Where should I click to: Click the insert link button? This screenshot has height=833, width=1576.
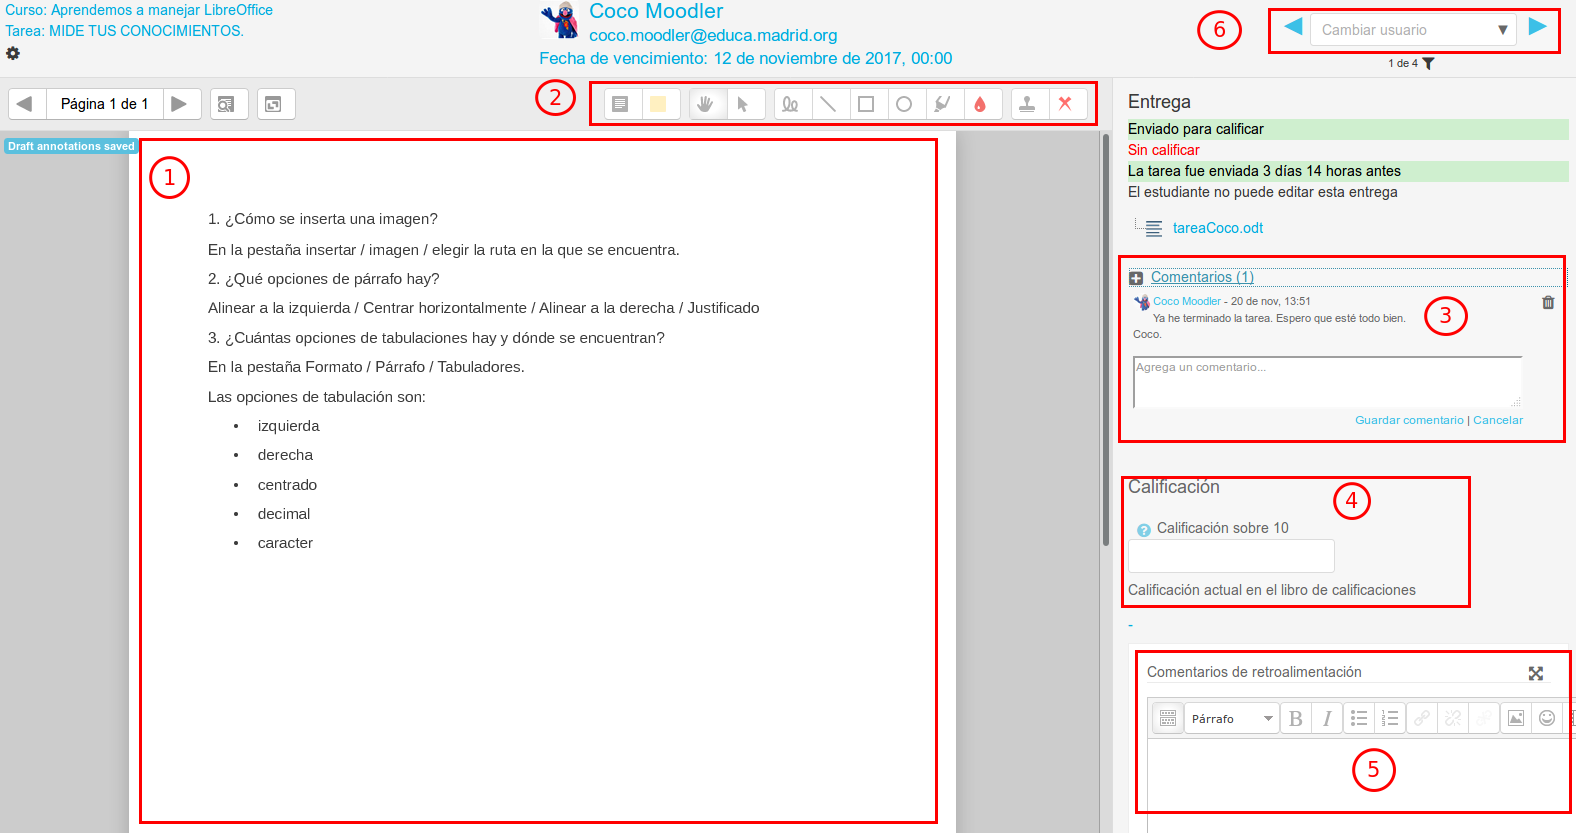[x=1421, y=718]
